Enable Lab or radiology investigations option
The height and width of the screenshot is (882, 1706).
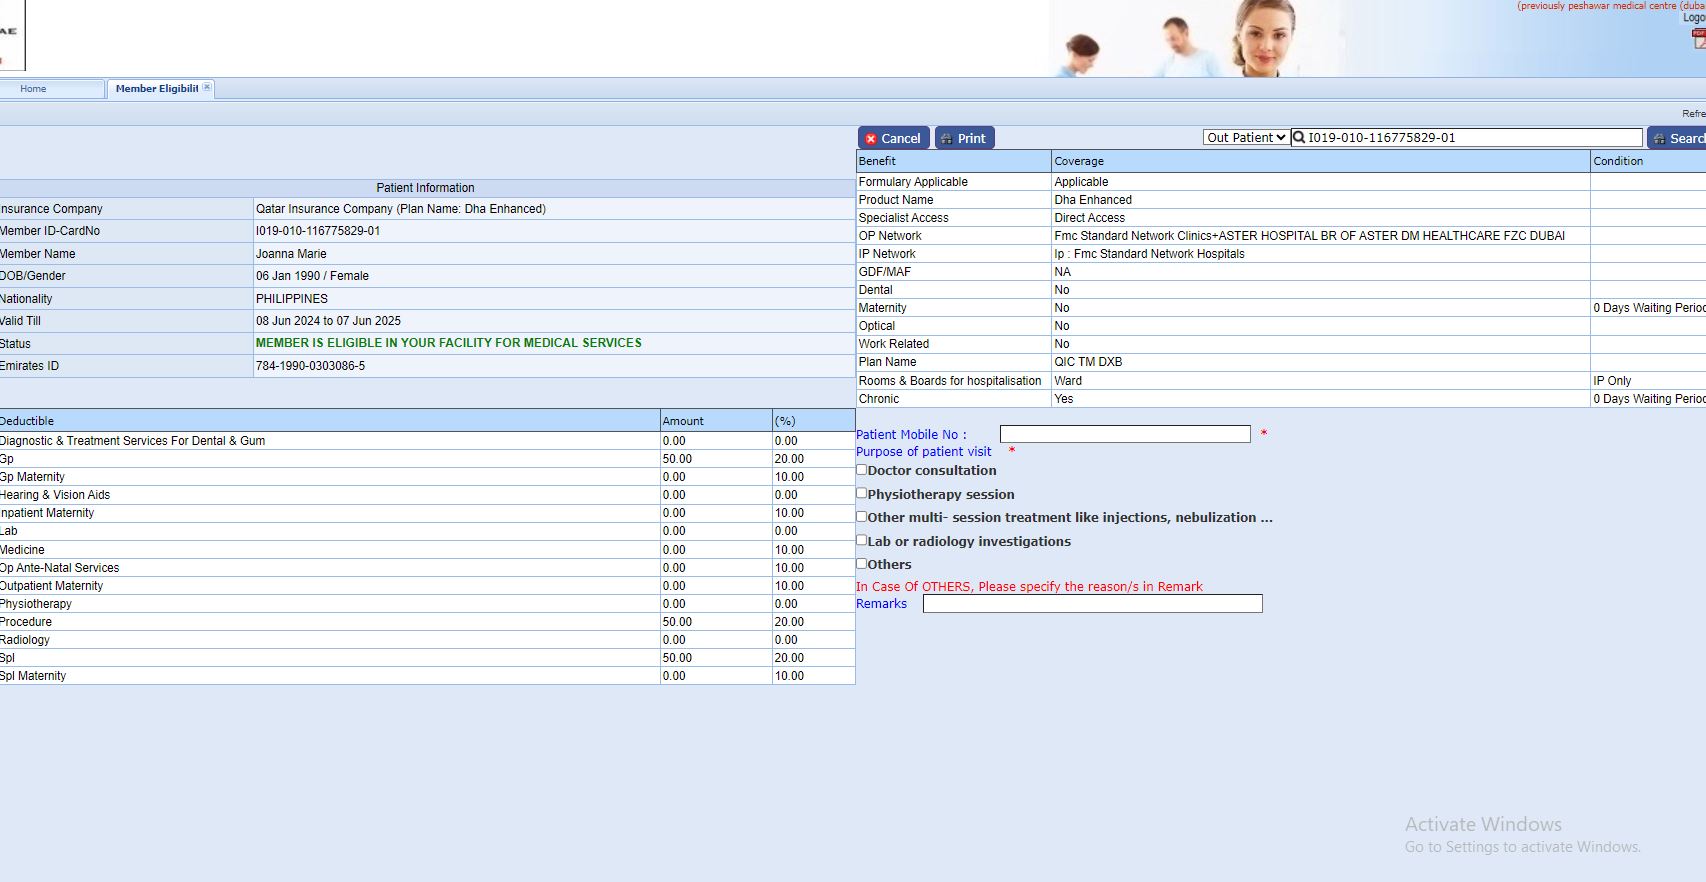pos(862,540)
